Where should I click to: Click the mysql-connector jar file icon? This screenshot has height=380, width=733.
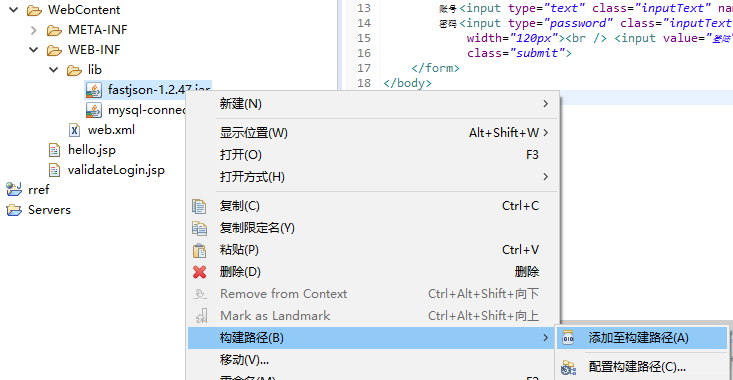tap(93, 110)
